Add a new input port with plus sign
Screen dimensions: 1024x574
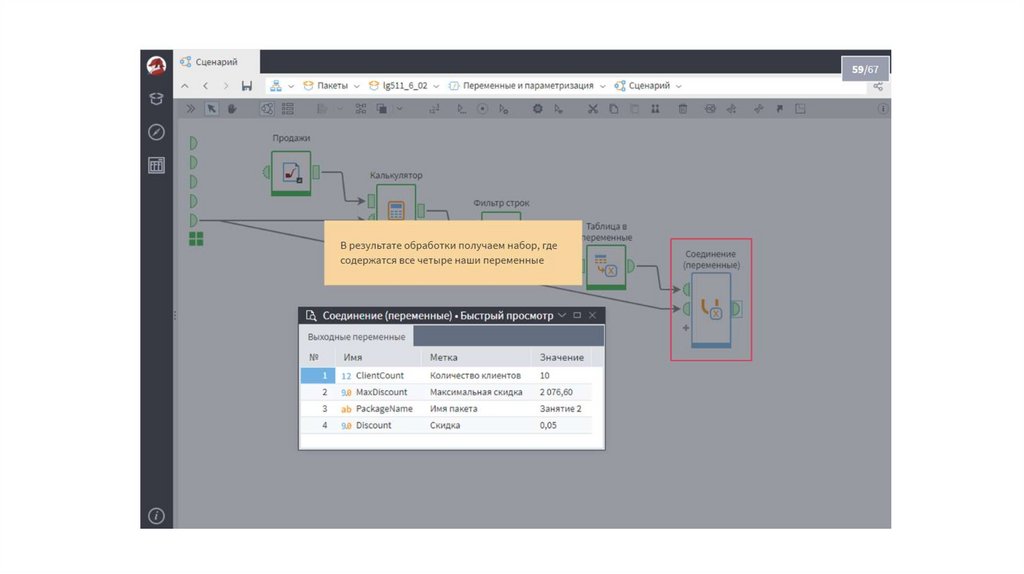[686, 328]
